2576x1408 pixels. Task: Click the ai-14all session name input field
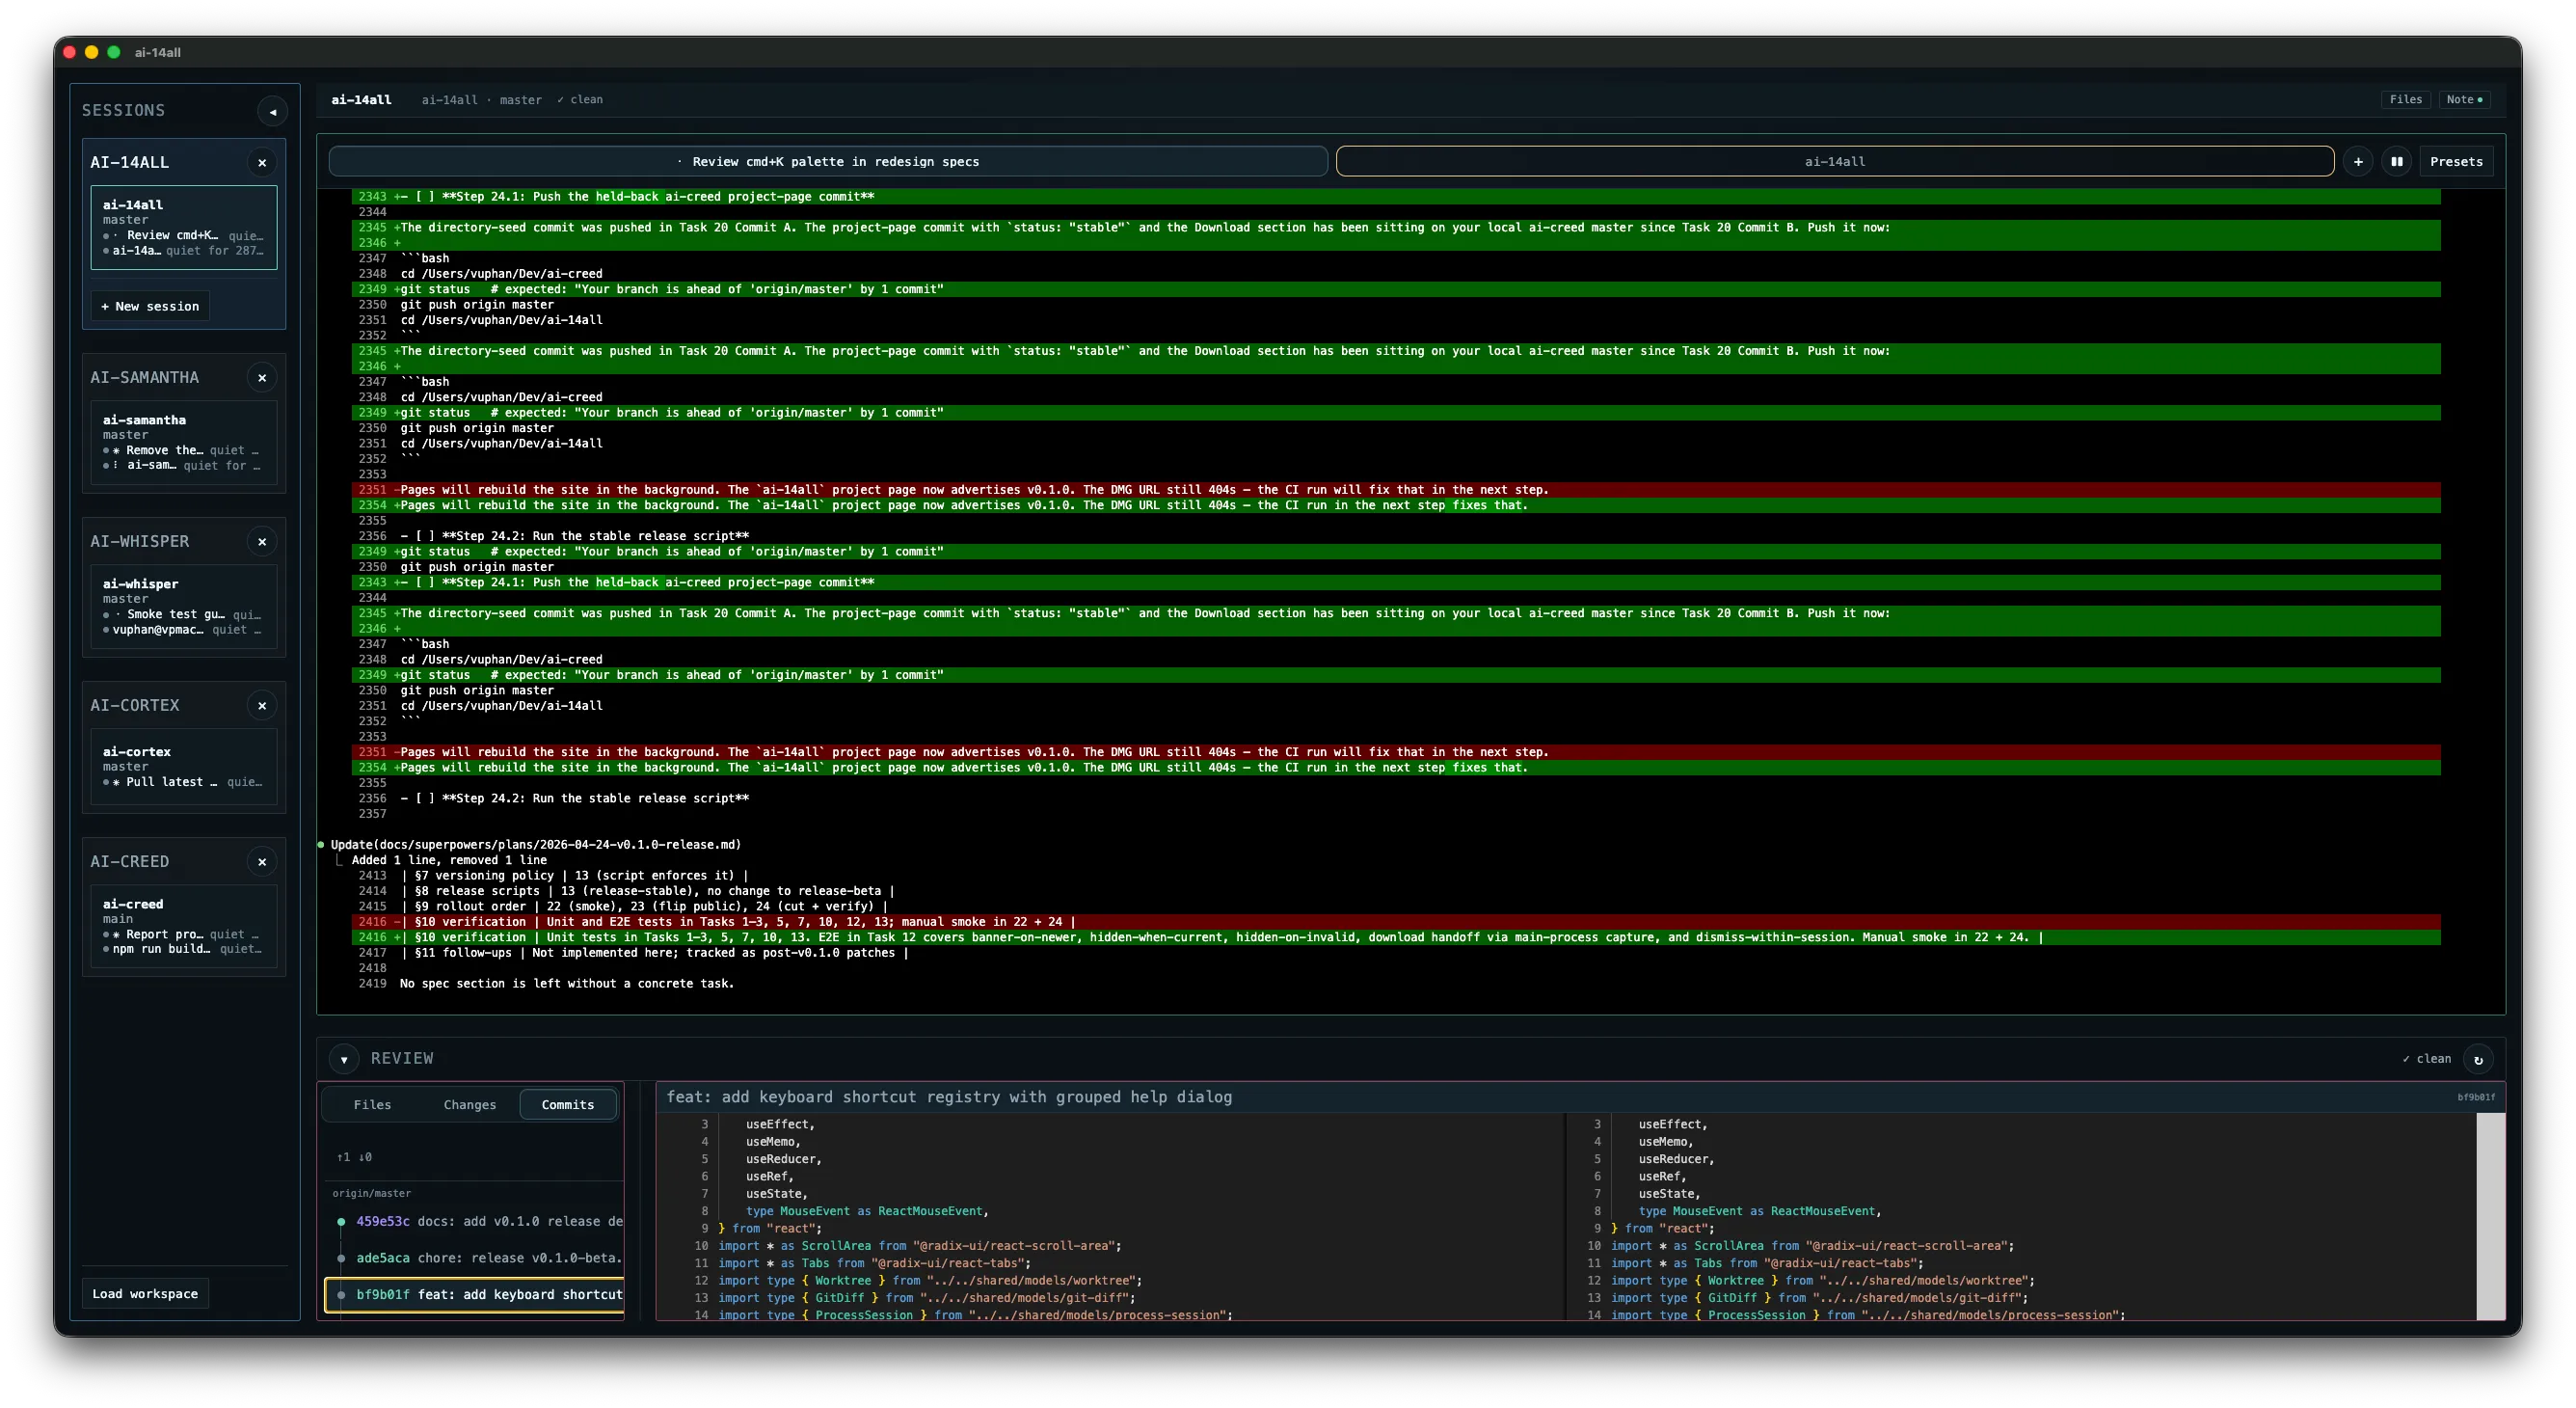coord(1835,161)
